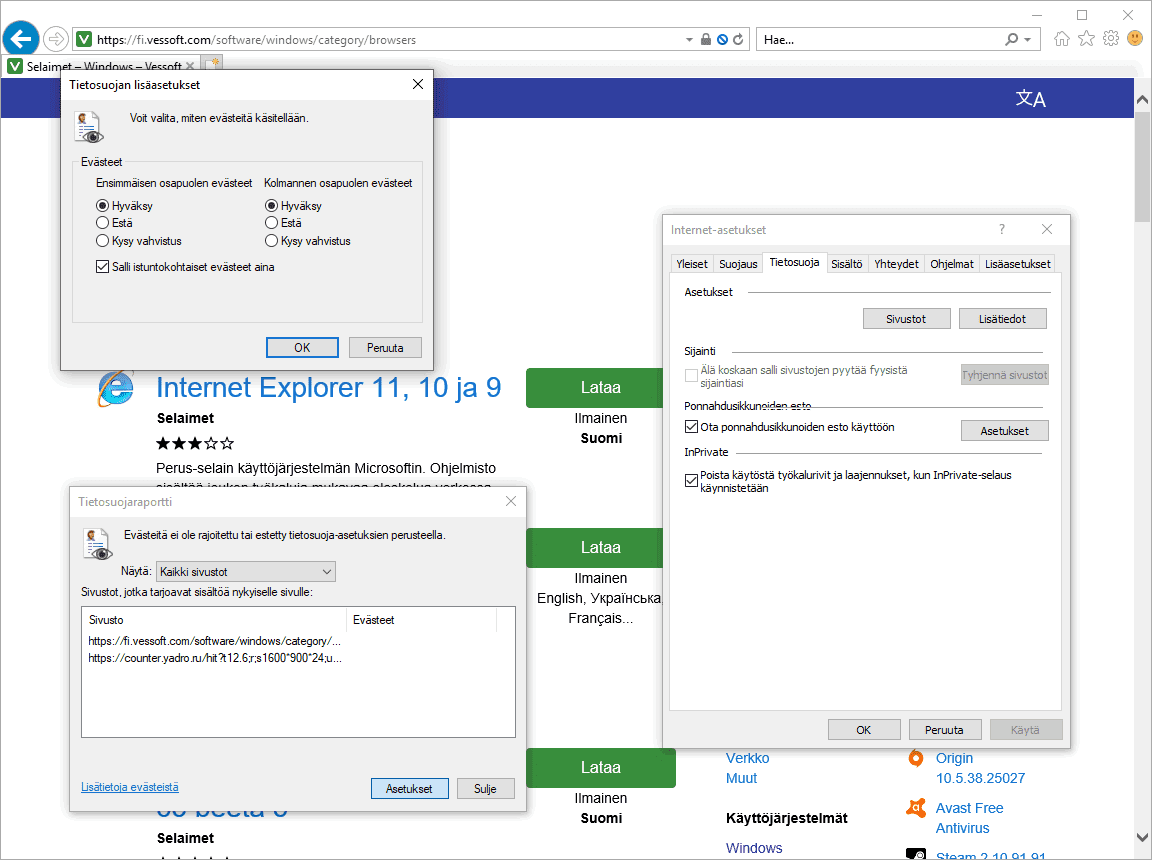Click the Sivusto column header
This screenshot has width=1152, height=860.
(x=214, y=620)
